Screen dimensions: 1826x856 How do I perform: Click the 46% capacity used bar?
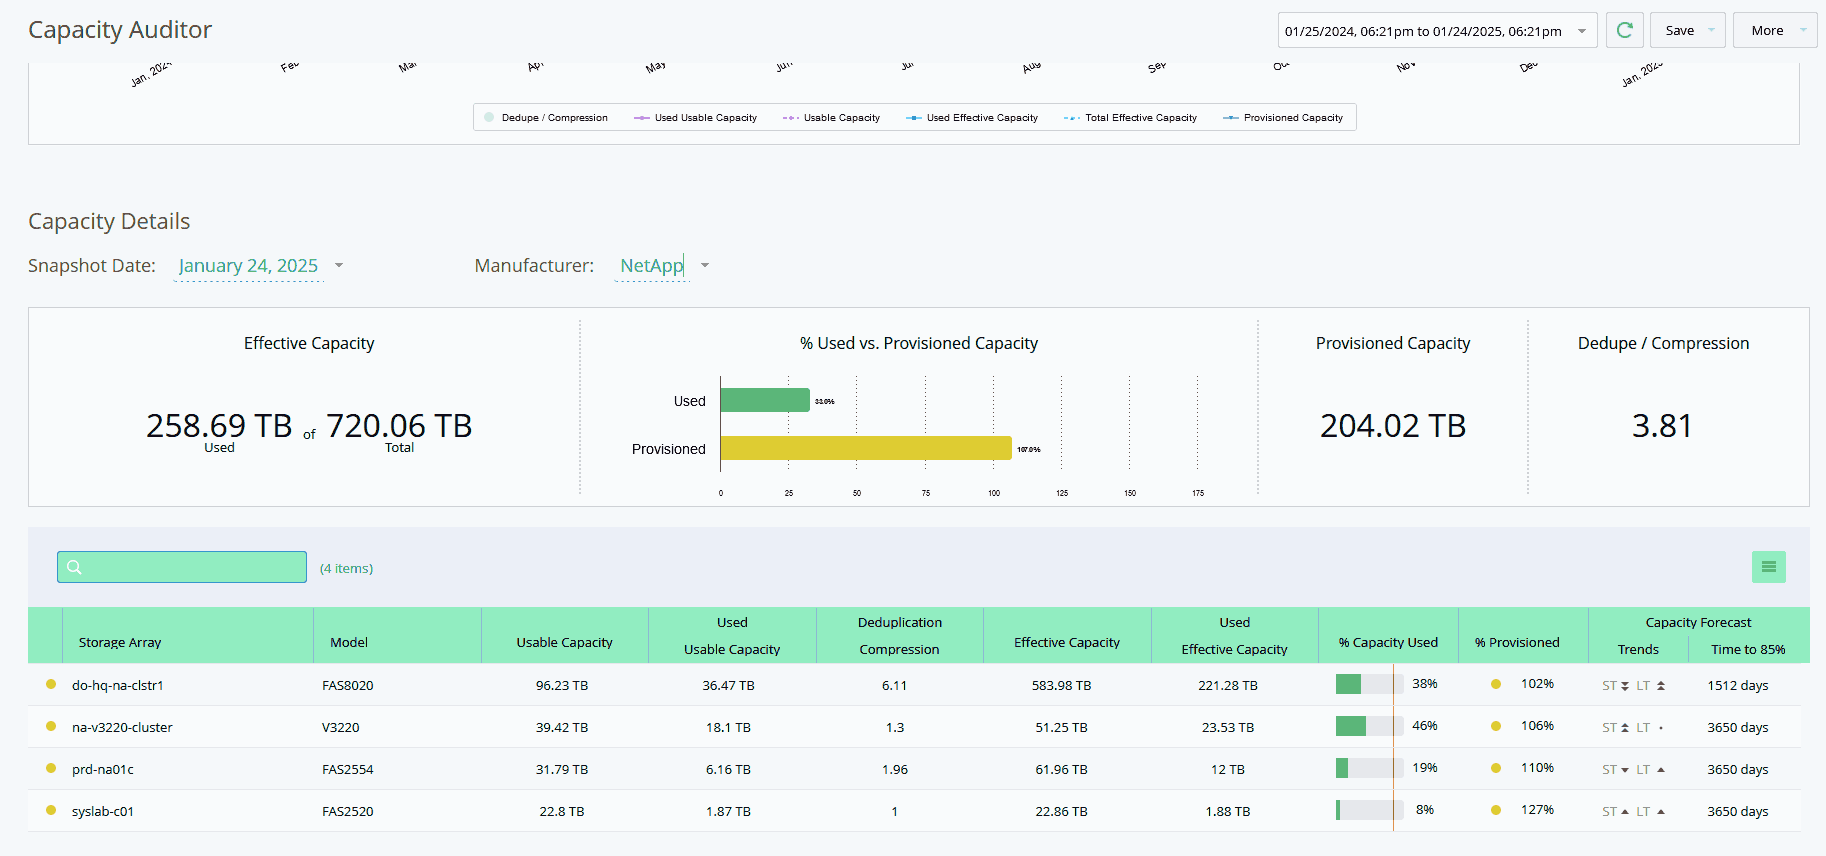1369,726
